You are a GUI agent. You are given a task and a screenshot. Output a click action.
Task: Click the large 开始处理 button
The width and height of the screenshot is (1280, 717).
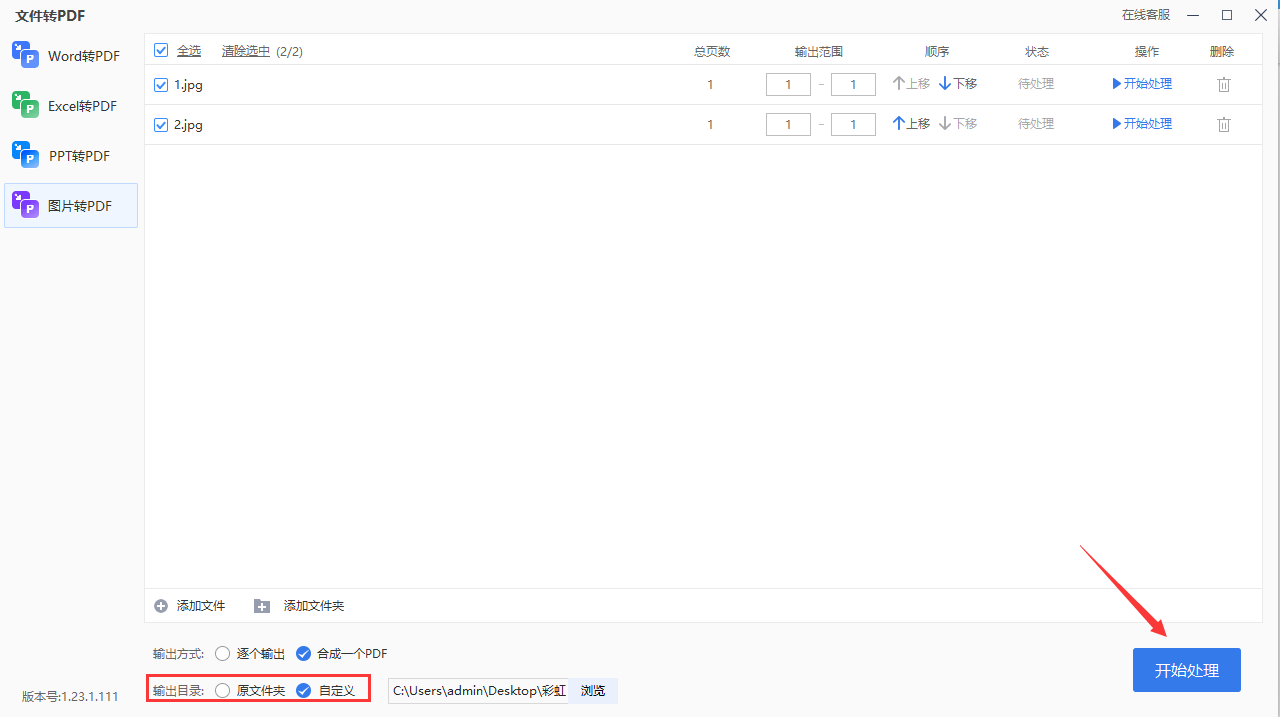coord(1187,670)
